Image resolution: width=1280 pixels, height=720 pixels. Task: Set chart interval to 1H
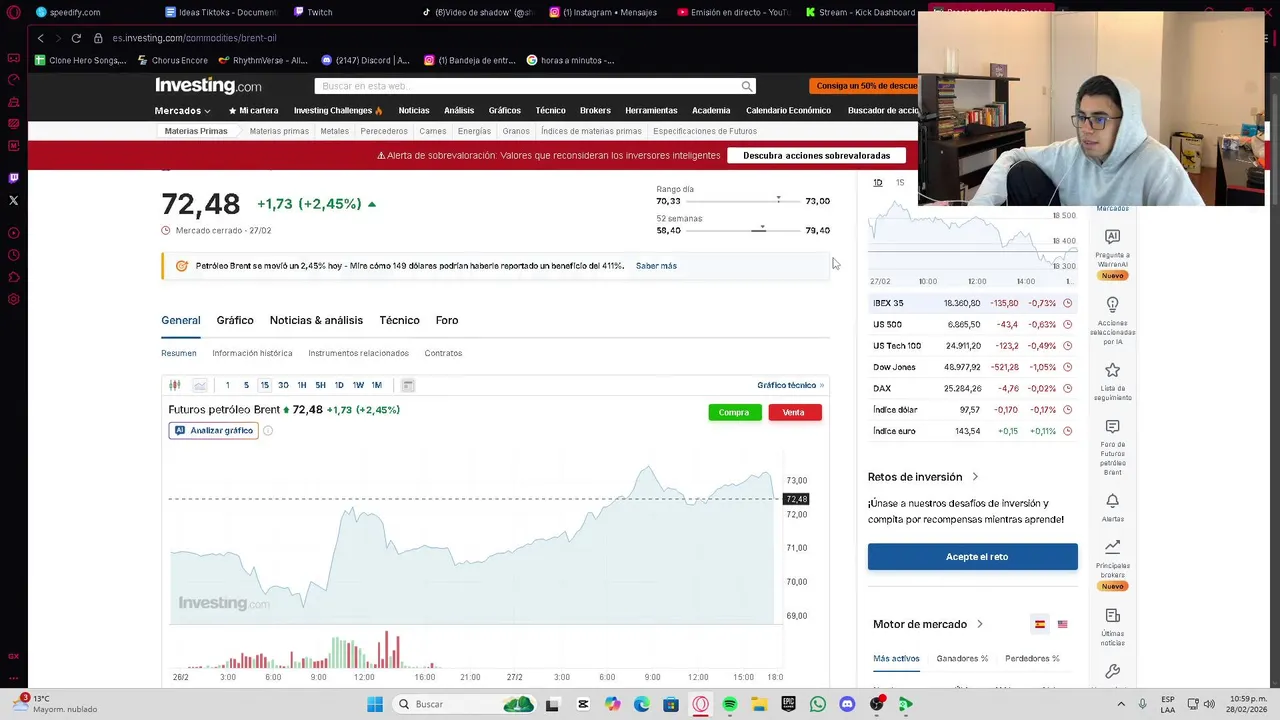(x=302, y=385)
